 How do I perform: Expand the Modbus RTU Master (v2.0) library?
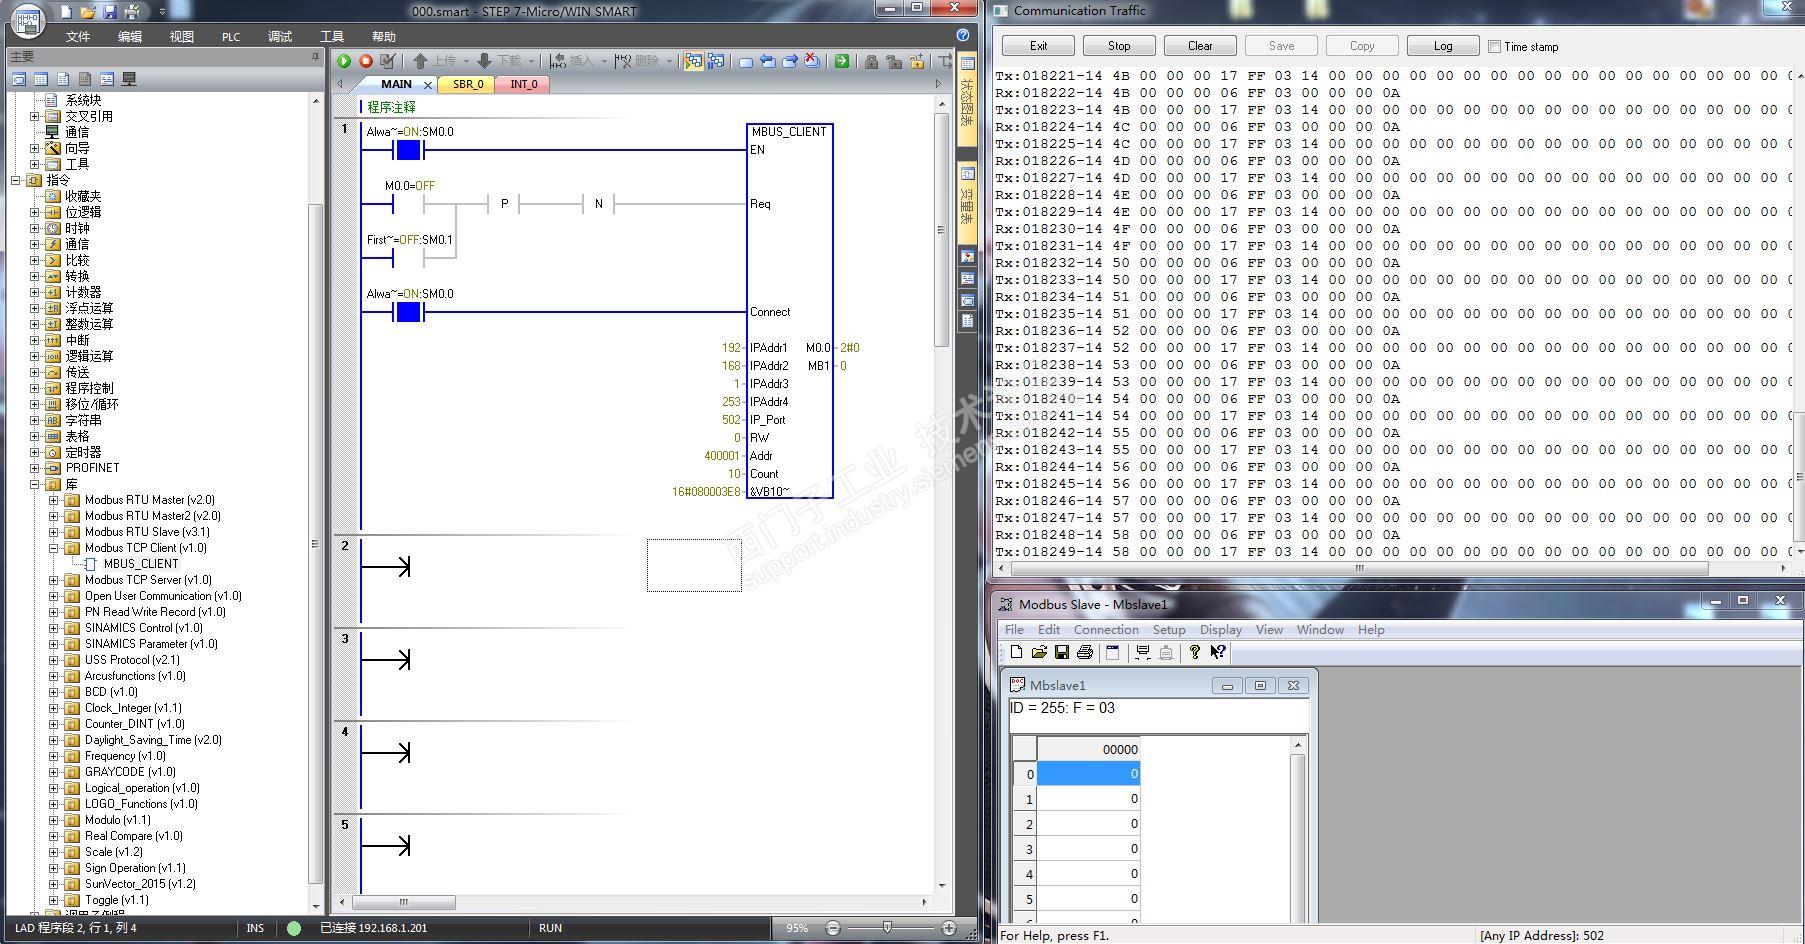(54, 500)
